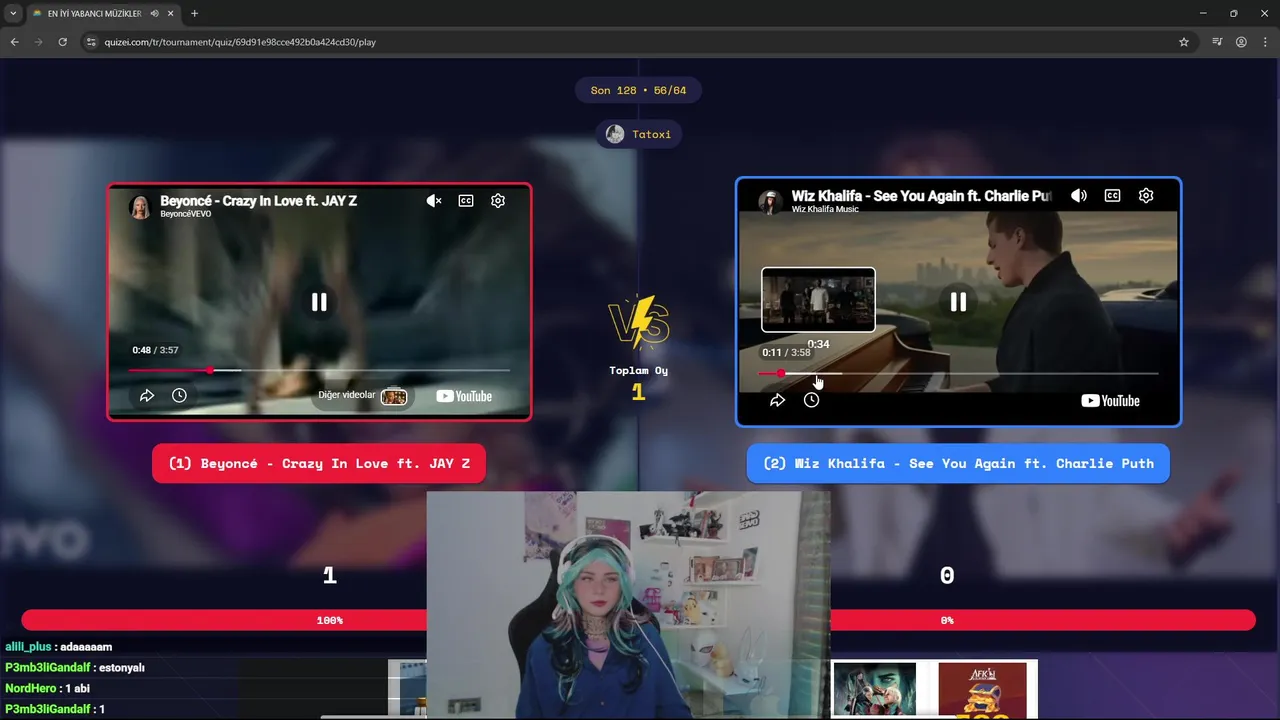This screenshot has height=720, width=1280.
Task: Pause the See You Again video
Action: pos(958,302)
